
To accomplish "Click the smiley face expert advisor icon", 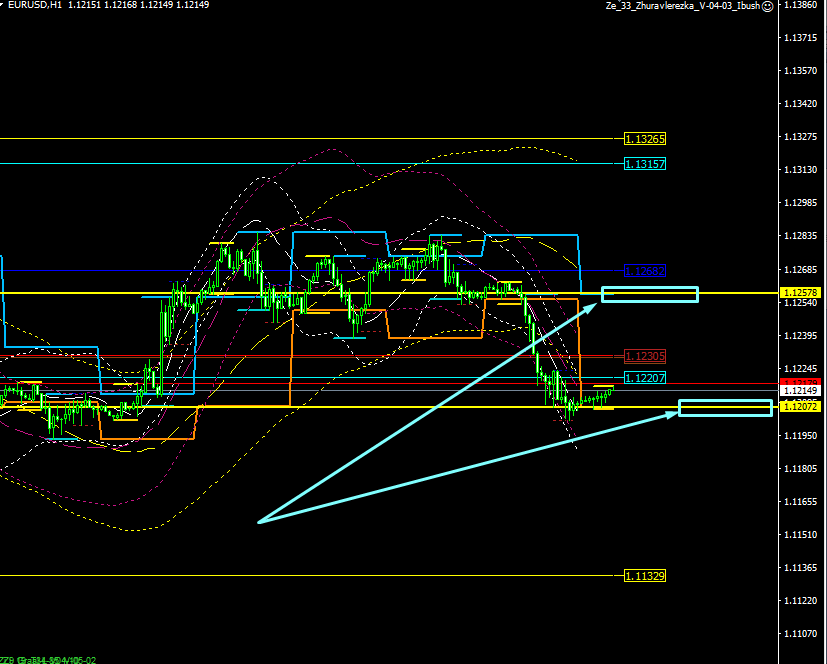I will coord(766,6).
